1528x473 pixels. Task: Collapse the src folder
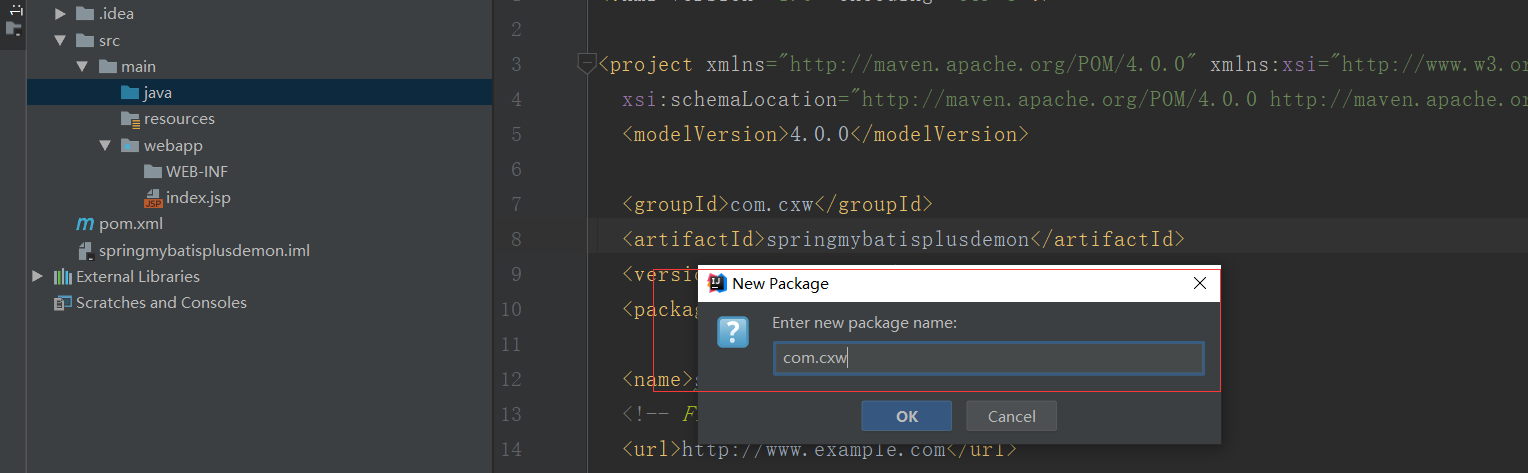(x=60, y=41)
